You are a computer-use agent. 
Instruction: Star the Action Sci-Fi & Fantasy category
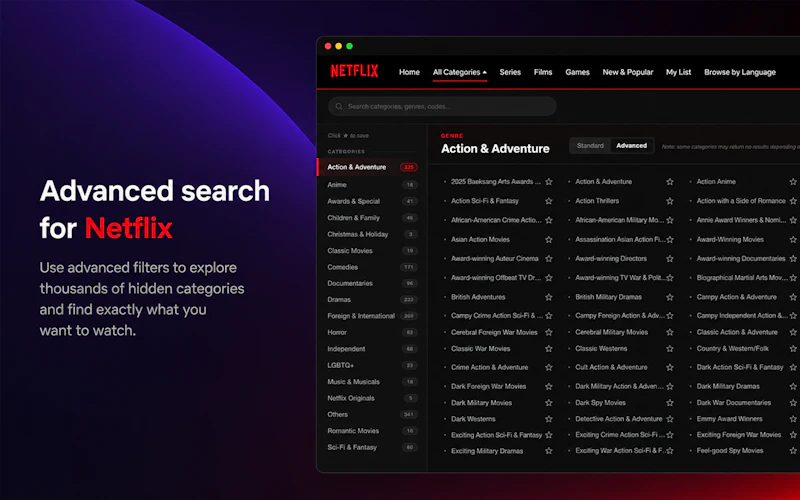(x=548, y=201)
